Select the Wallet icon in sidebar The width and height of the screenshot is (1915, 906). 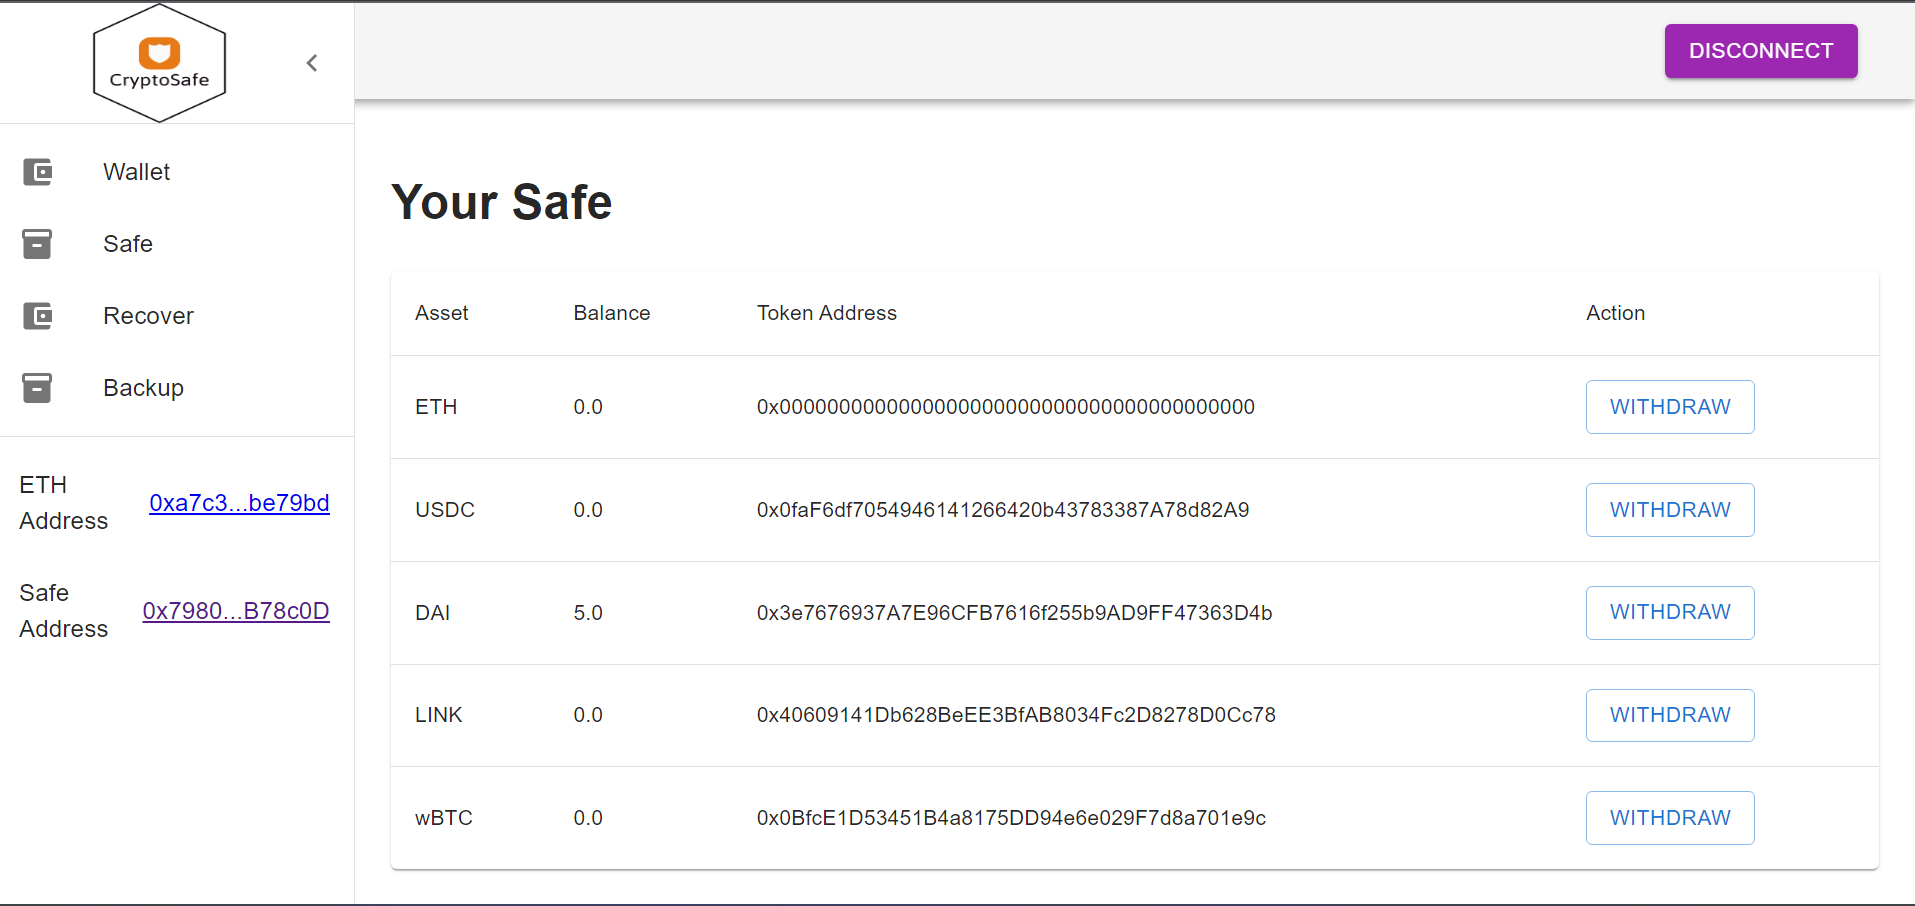[38, 171]
